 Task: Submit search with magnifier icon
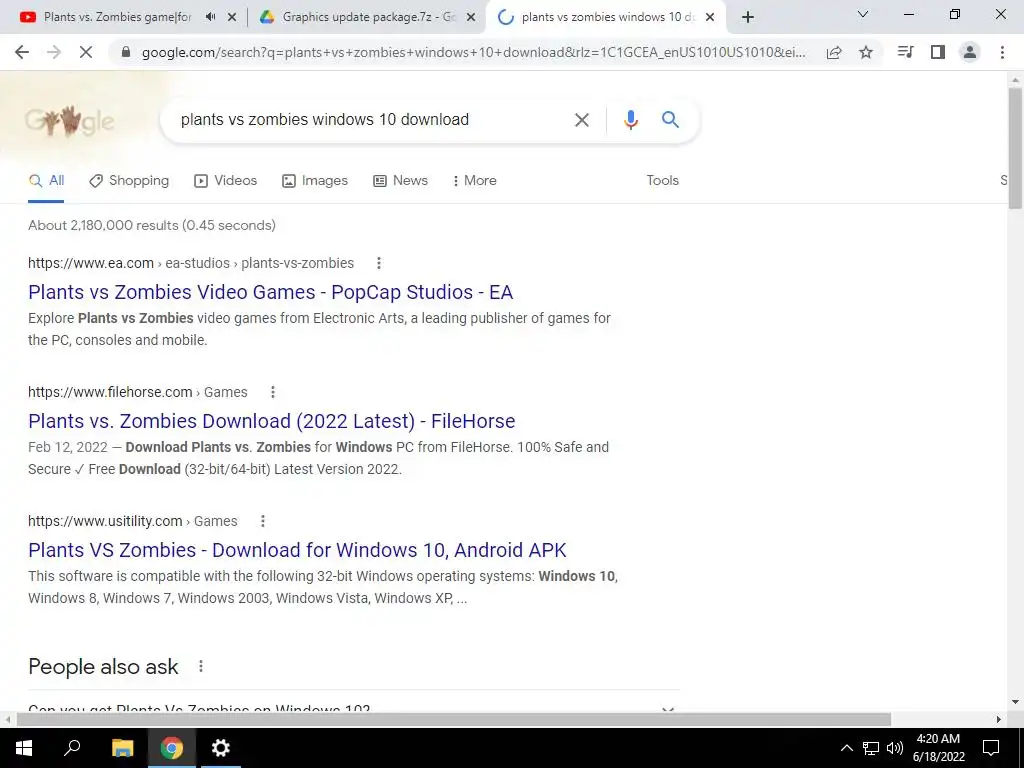670,120
